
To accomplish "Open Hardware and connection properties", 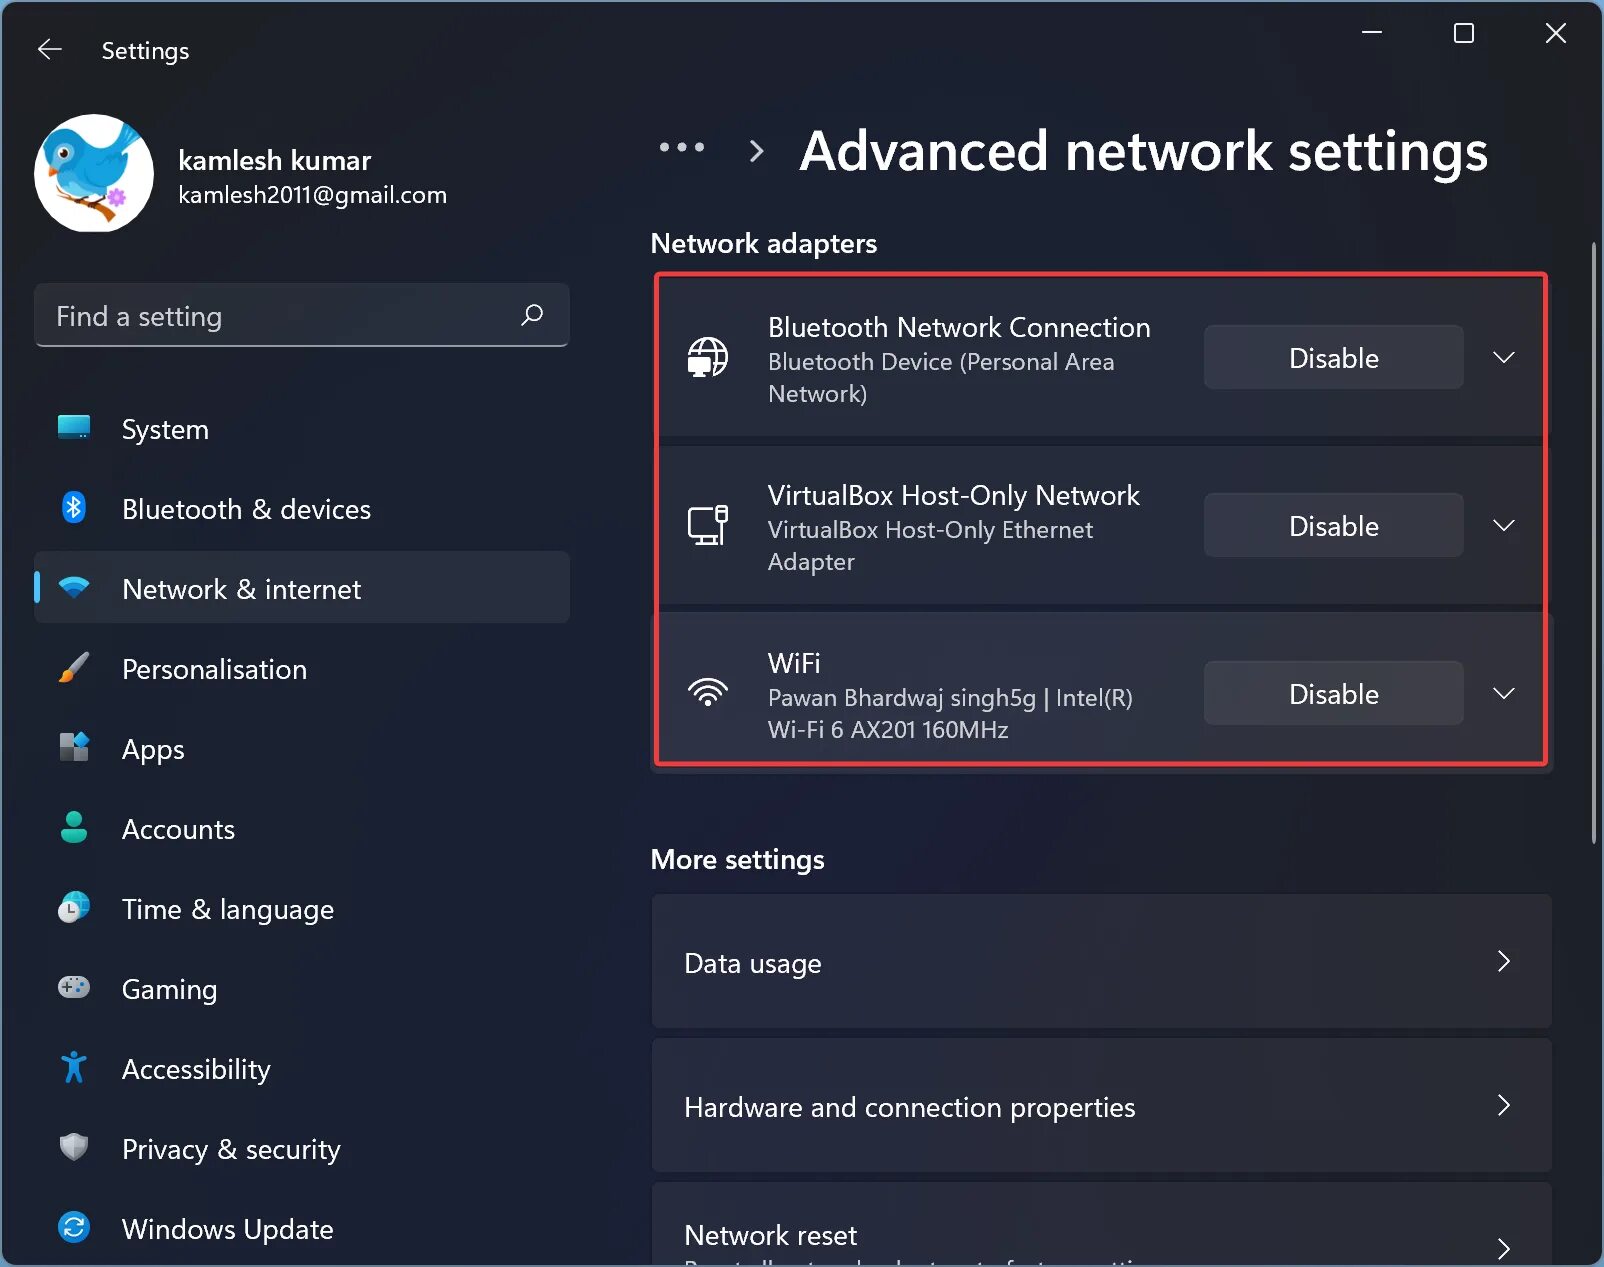I will [x=1100, y=1106].
